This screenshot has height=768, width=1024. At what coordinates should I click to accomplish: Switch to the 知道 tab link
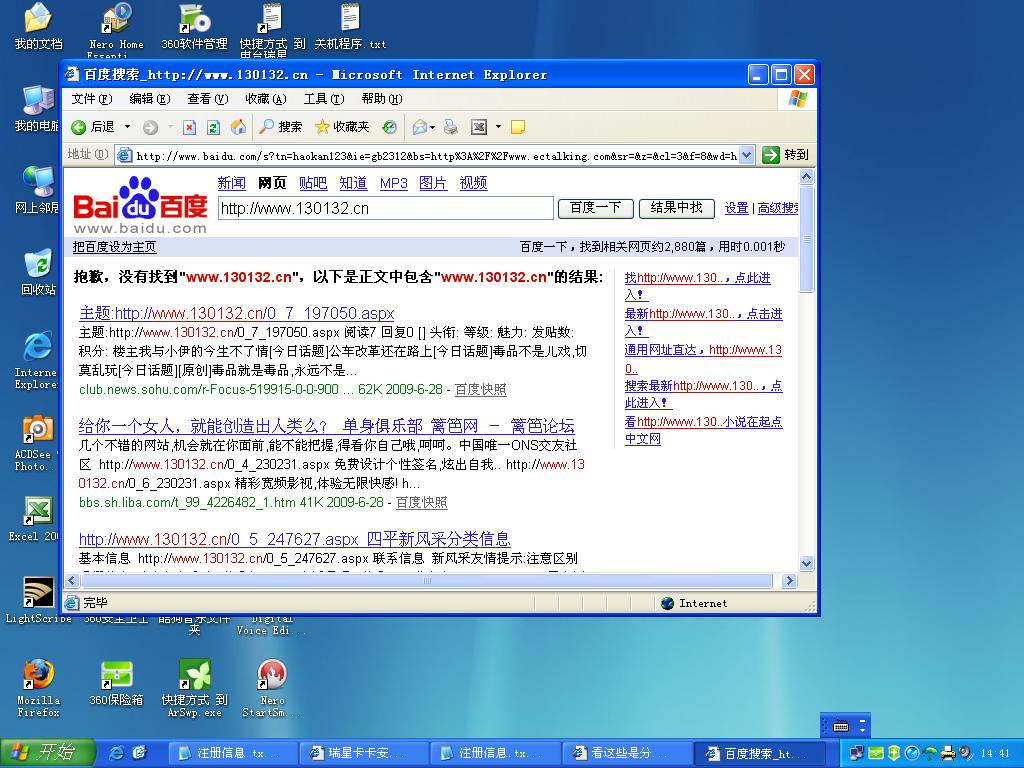pyautogui.click(x=353, y=183)
